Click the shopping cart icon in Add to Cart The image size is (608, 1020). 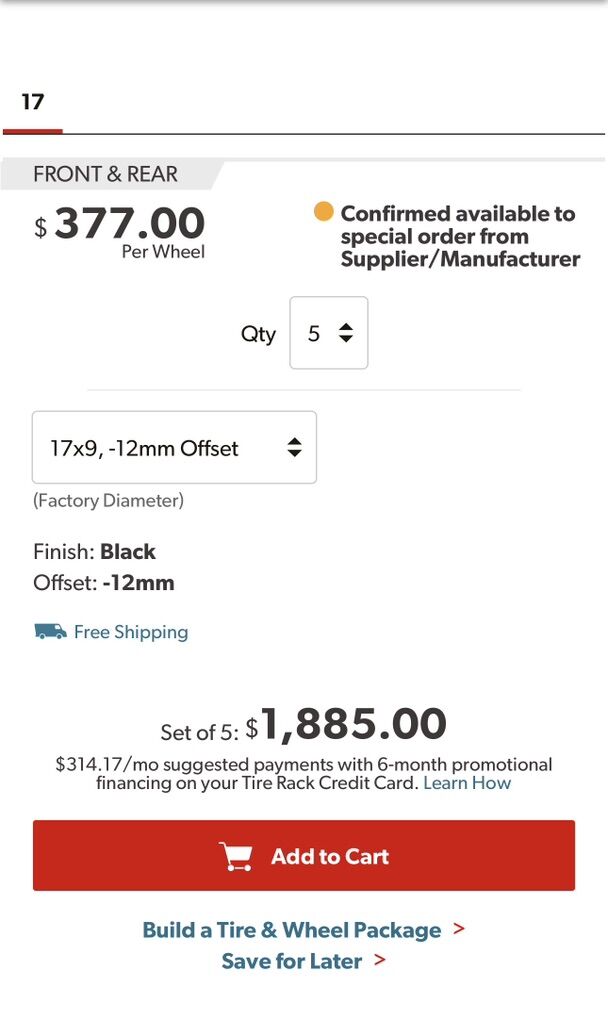click(x=236, y=856)
